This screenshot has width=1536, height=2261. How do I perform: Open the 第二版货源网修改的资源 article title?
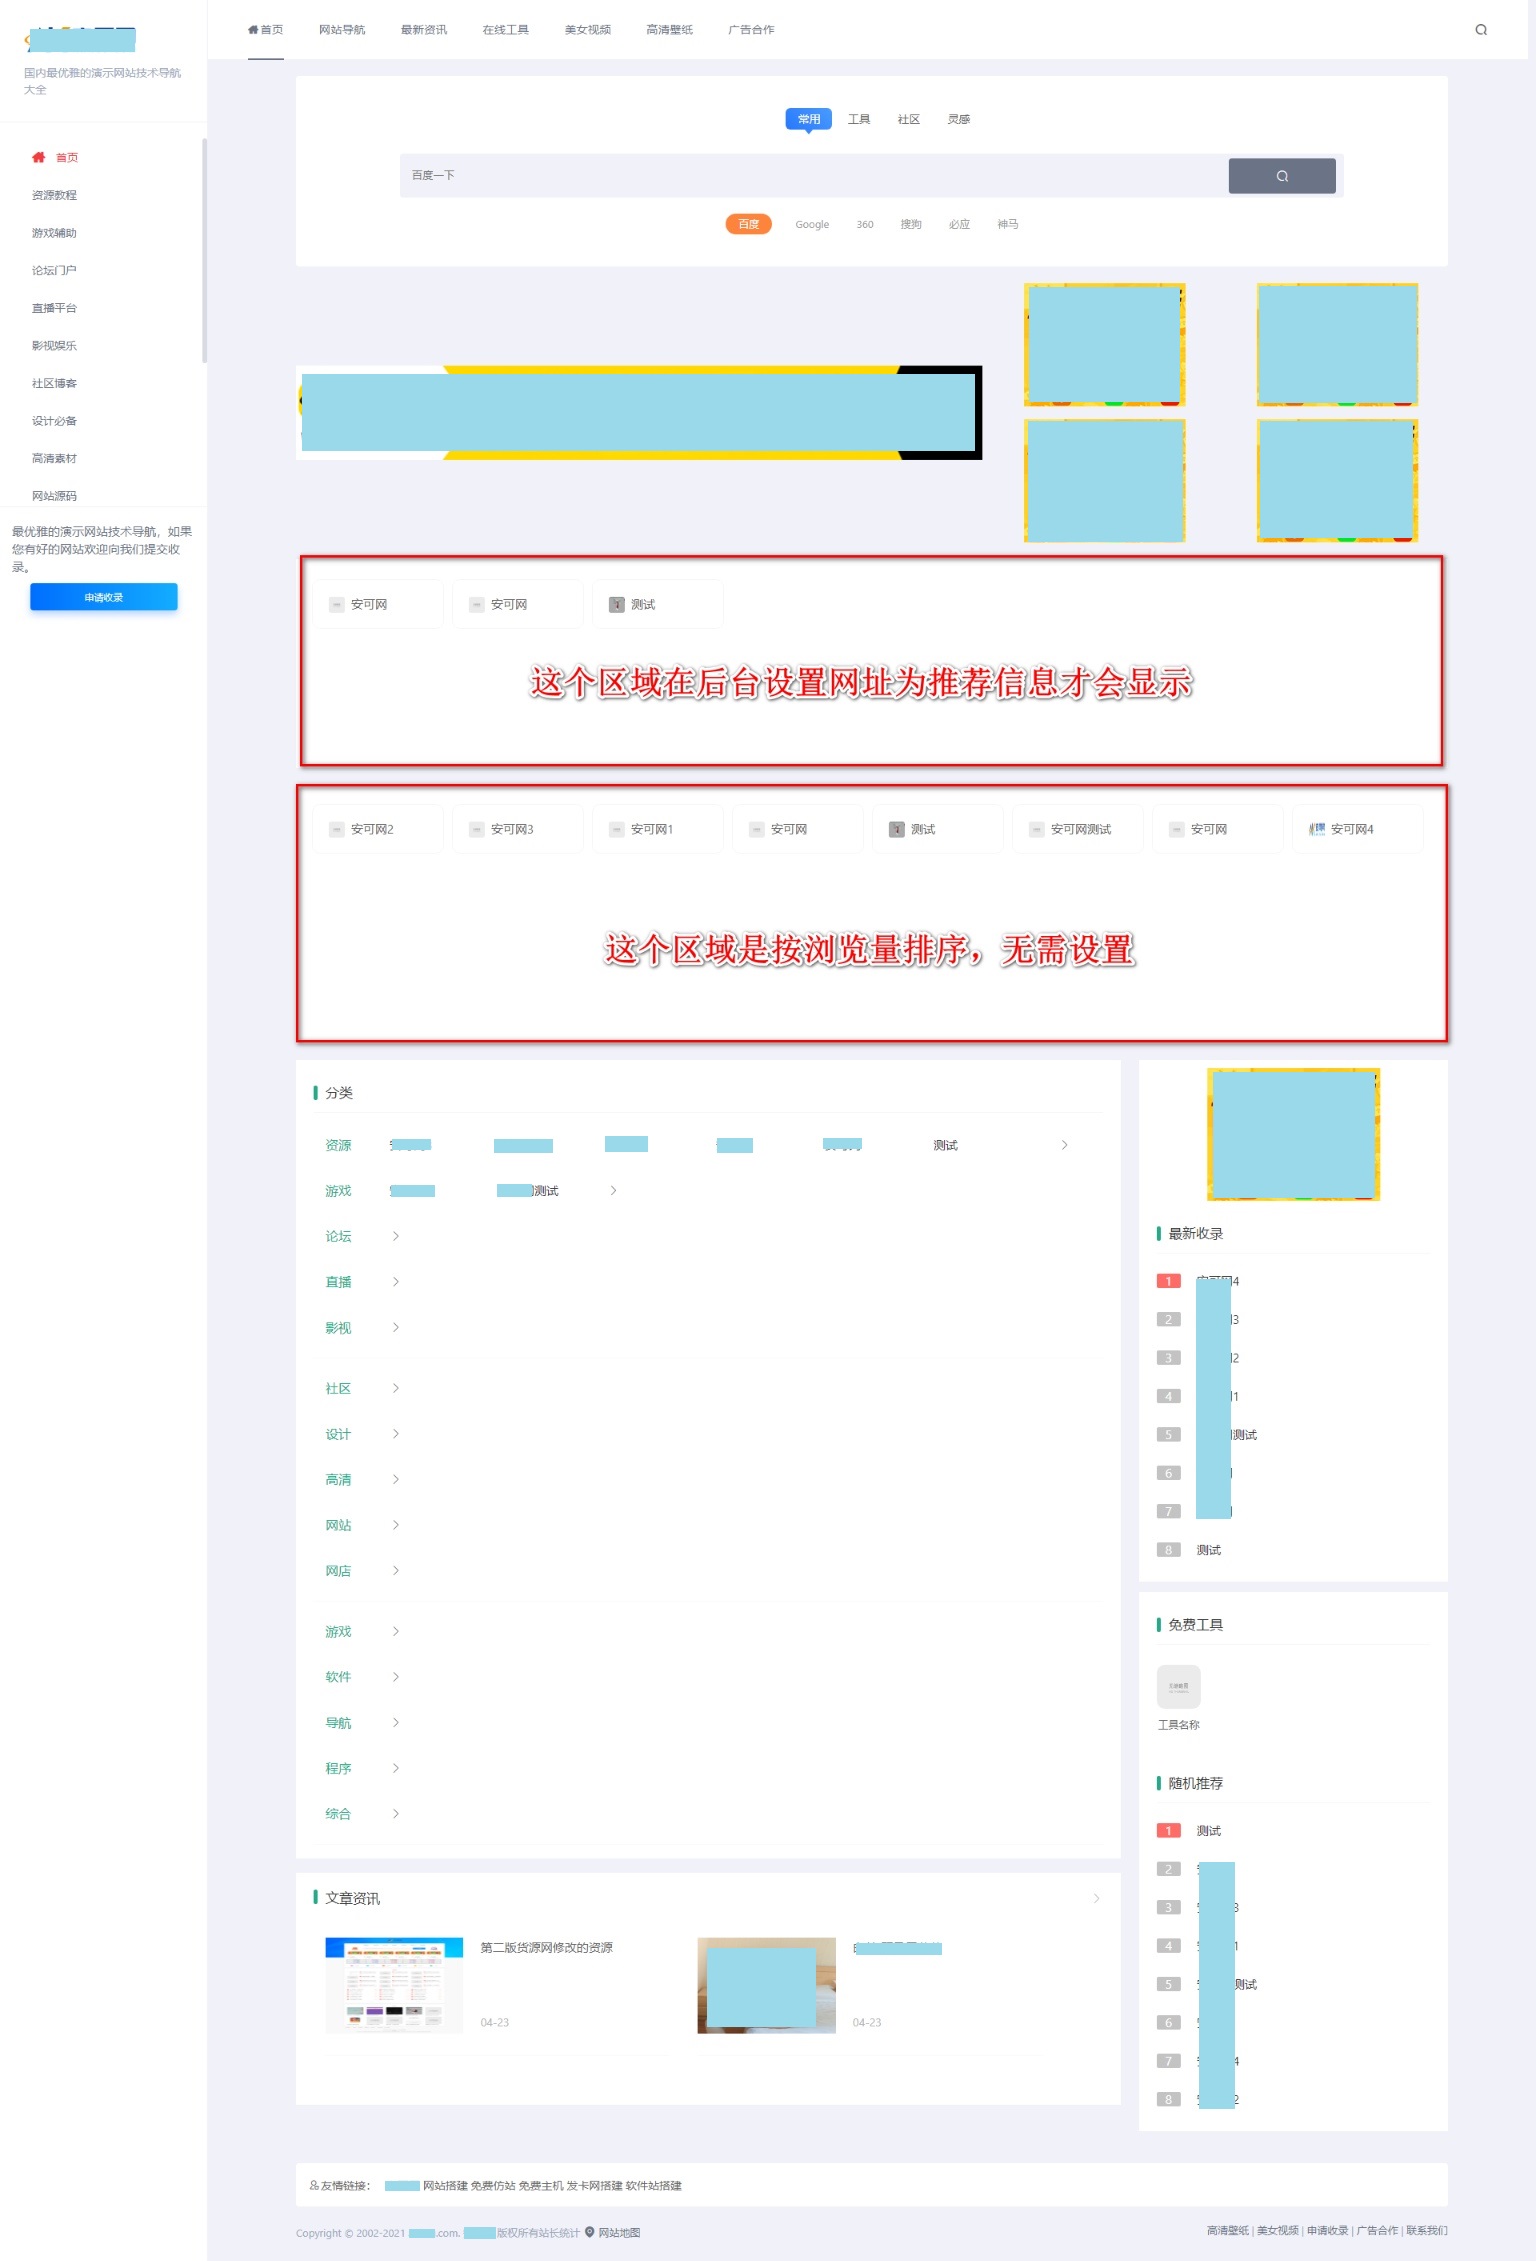547,1947
